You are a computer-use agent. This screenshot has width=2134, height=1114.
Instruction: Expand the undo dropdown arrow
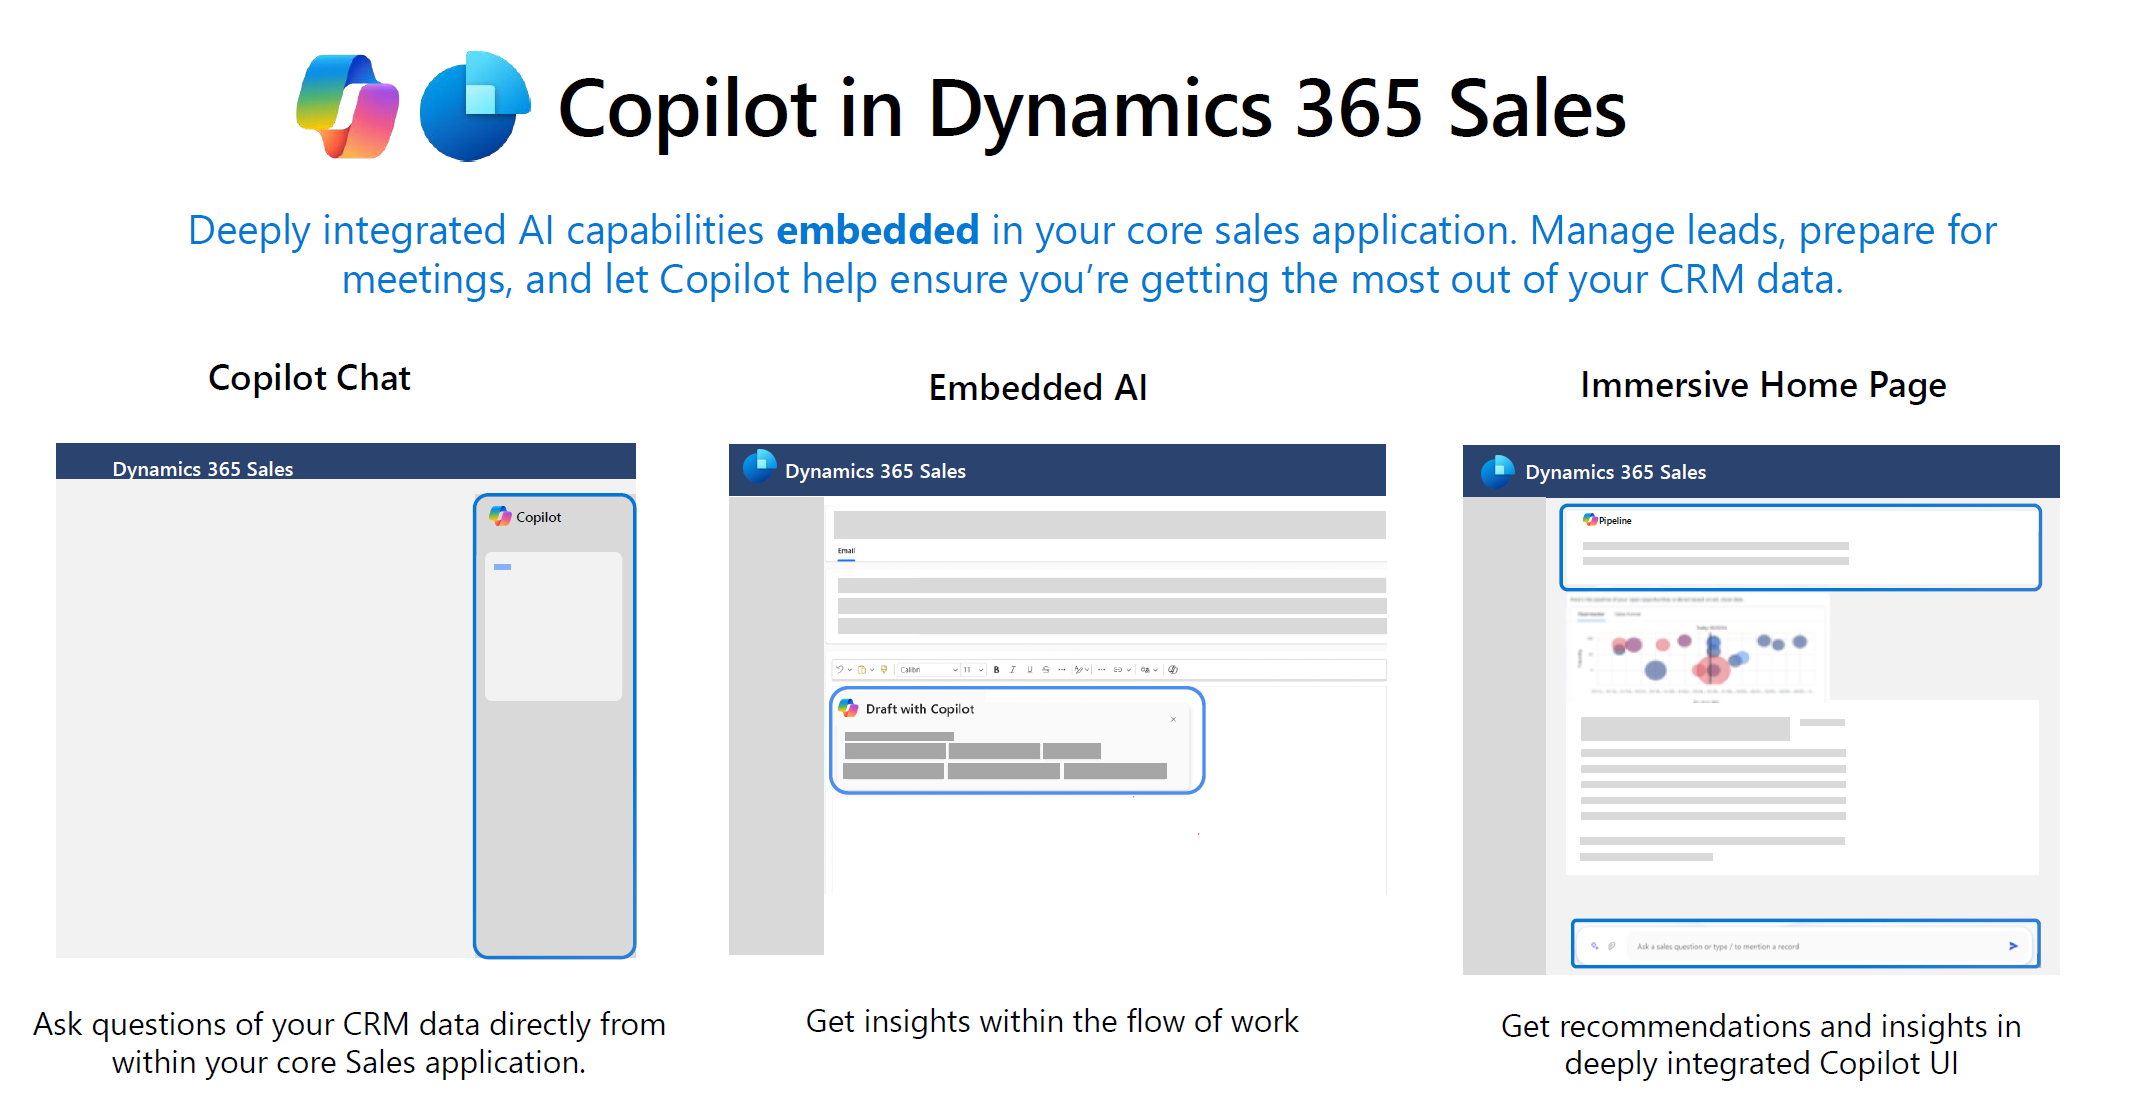[x=849, y=670]
